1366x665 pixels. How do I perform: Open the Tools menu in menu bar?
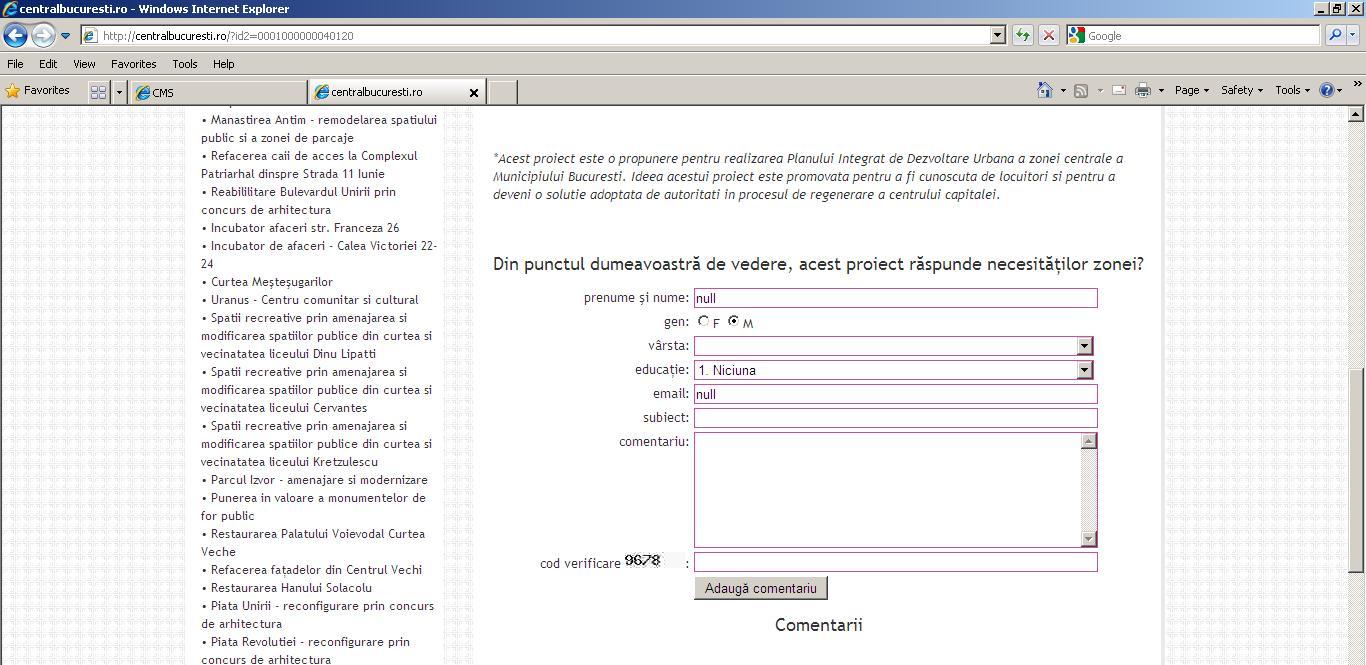tap(185, 64)
